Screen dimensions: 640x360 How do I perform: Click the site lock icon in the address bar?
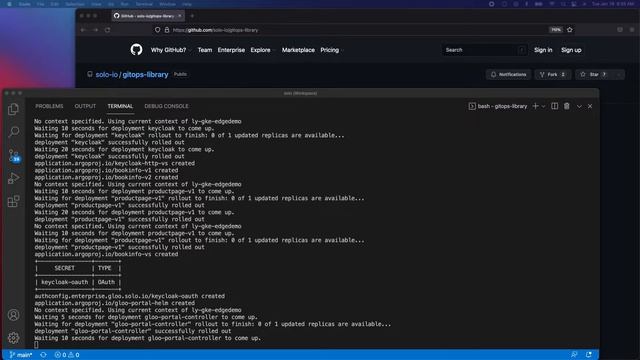[167, 30]
